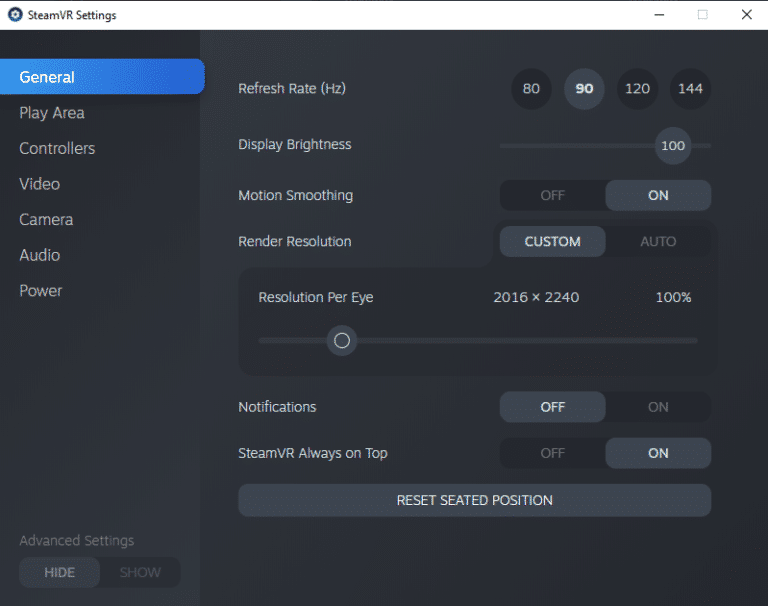This screenshot has height=606, width=768.
Task: Switch to the Camera tab
Action: 46,220
